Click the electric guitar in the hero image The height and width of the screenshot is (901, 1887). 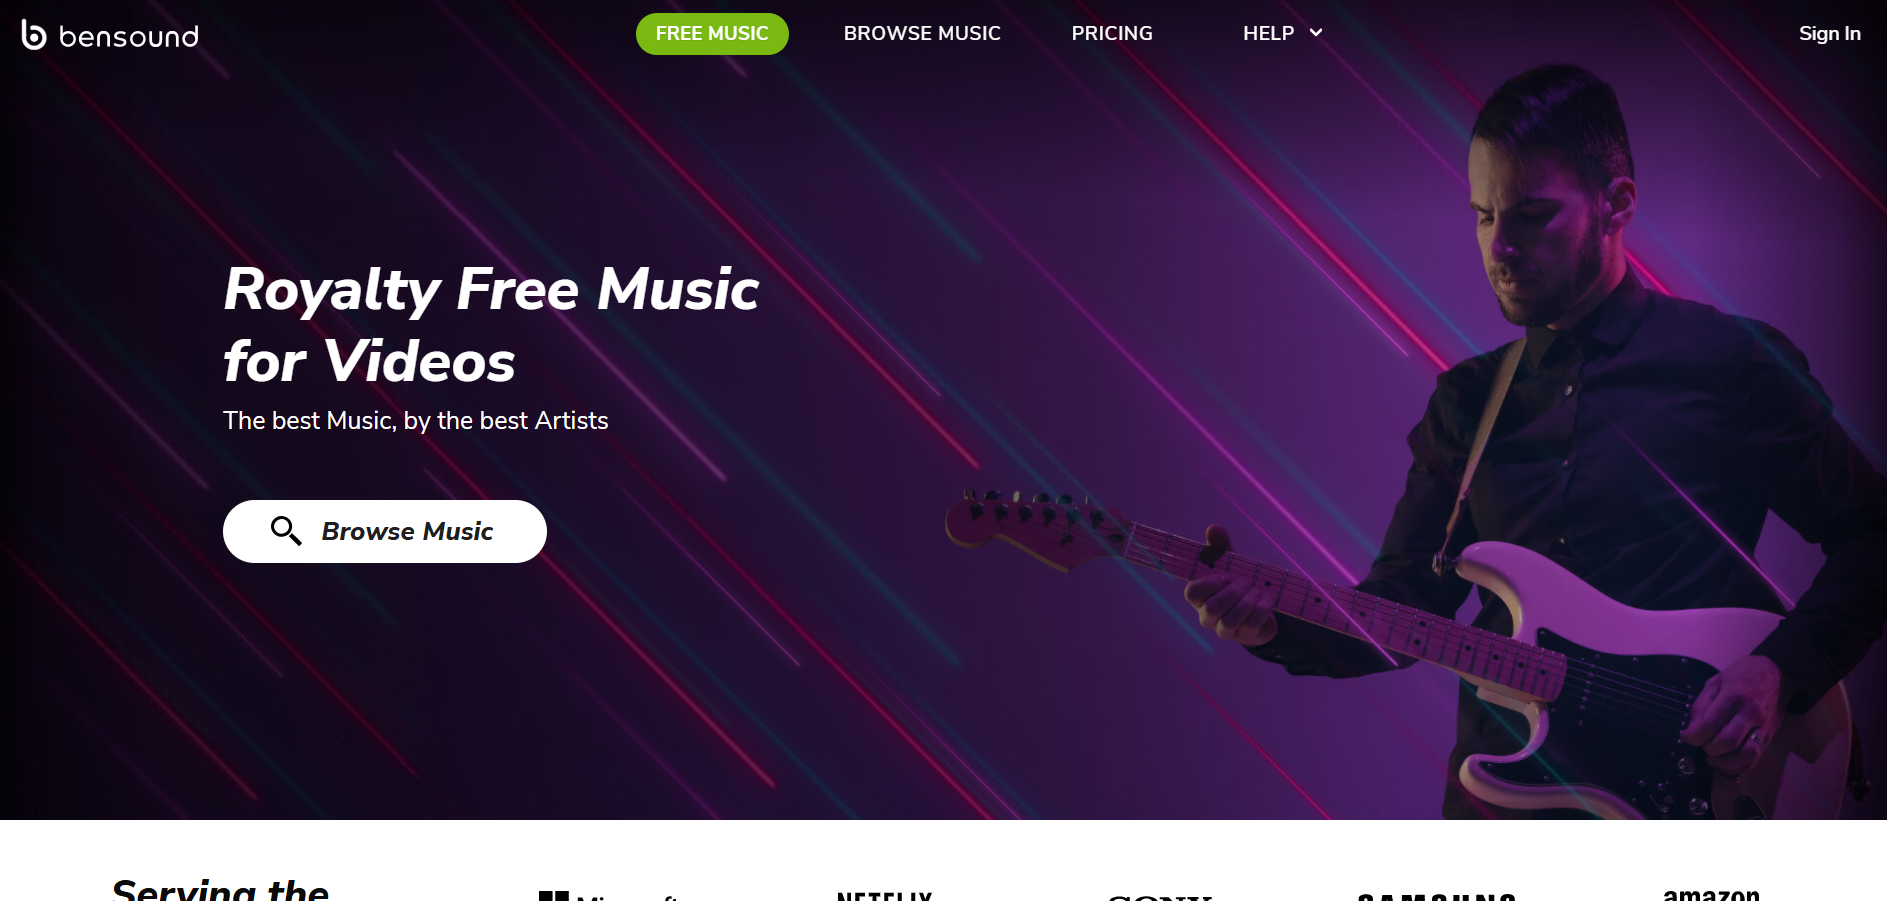point(1400,640)
